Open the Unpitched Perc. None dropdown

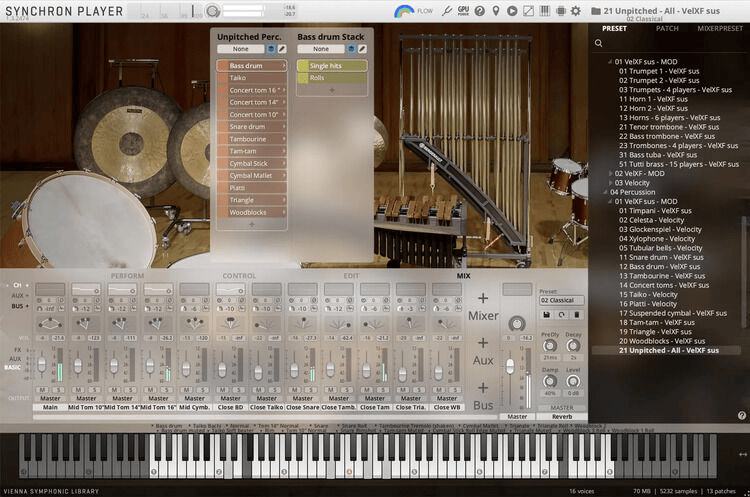pos(241,48)
